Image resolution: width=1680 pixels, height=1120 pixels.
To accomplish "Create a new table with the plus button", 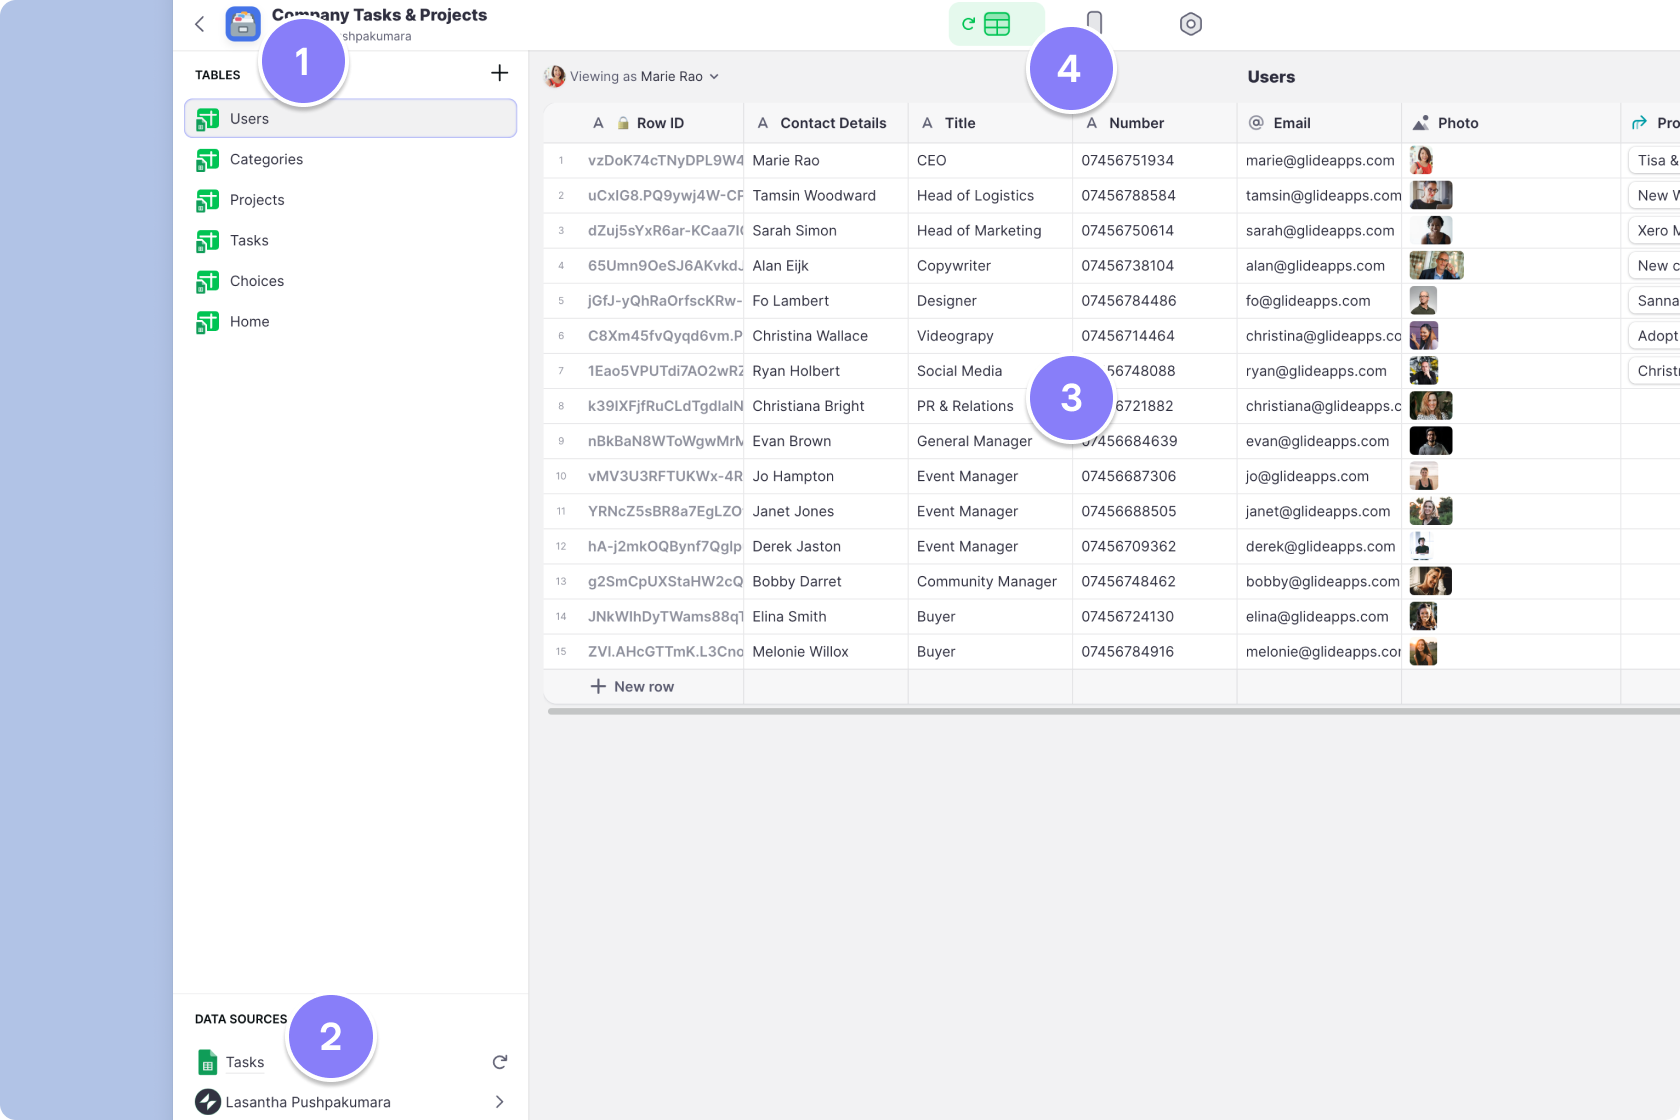I will coord(499,72).
